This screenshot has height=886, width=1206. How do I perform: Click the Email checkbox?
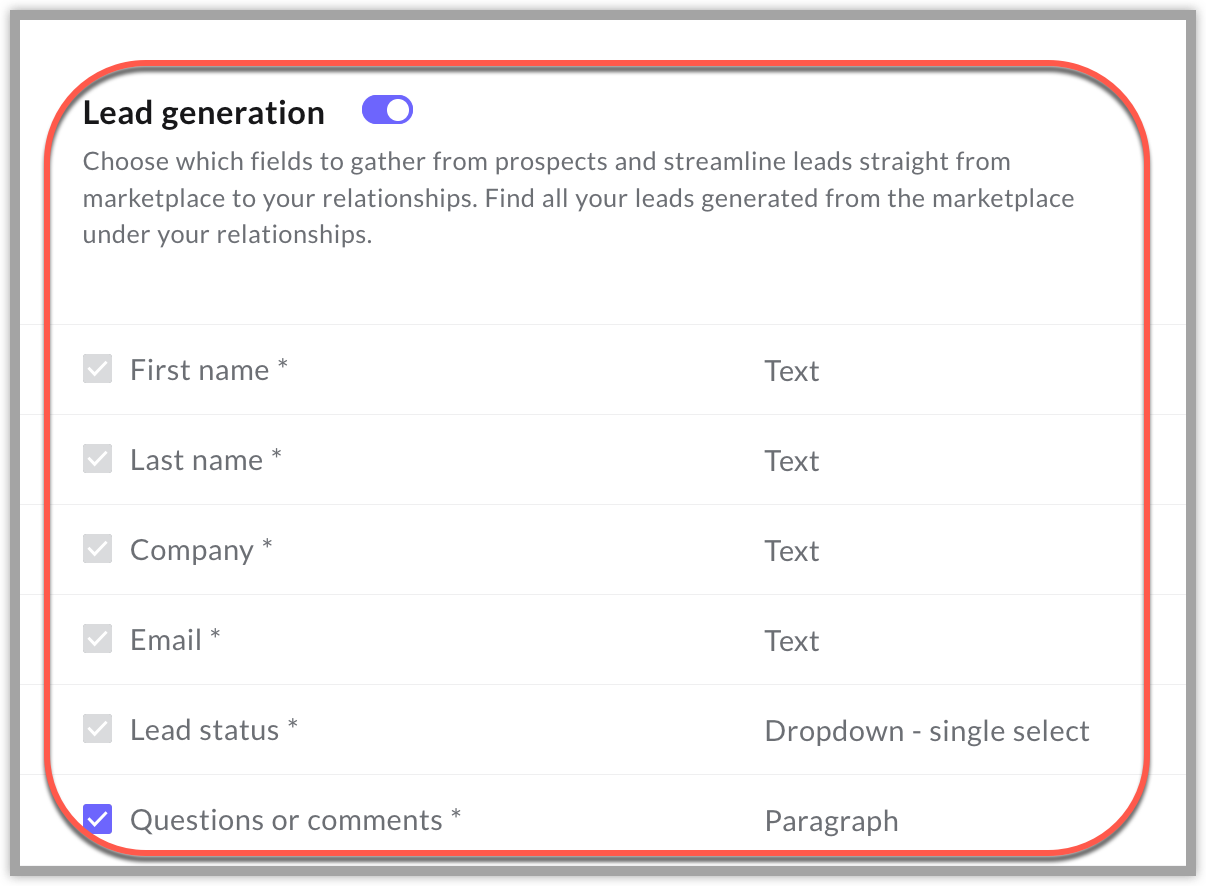coord(97,640)
